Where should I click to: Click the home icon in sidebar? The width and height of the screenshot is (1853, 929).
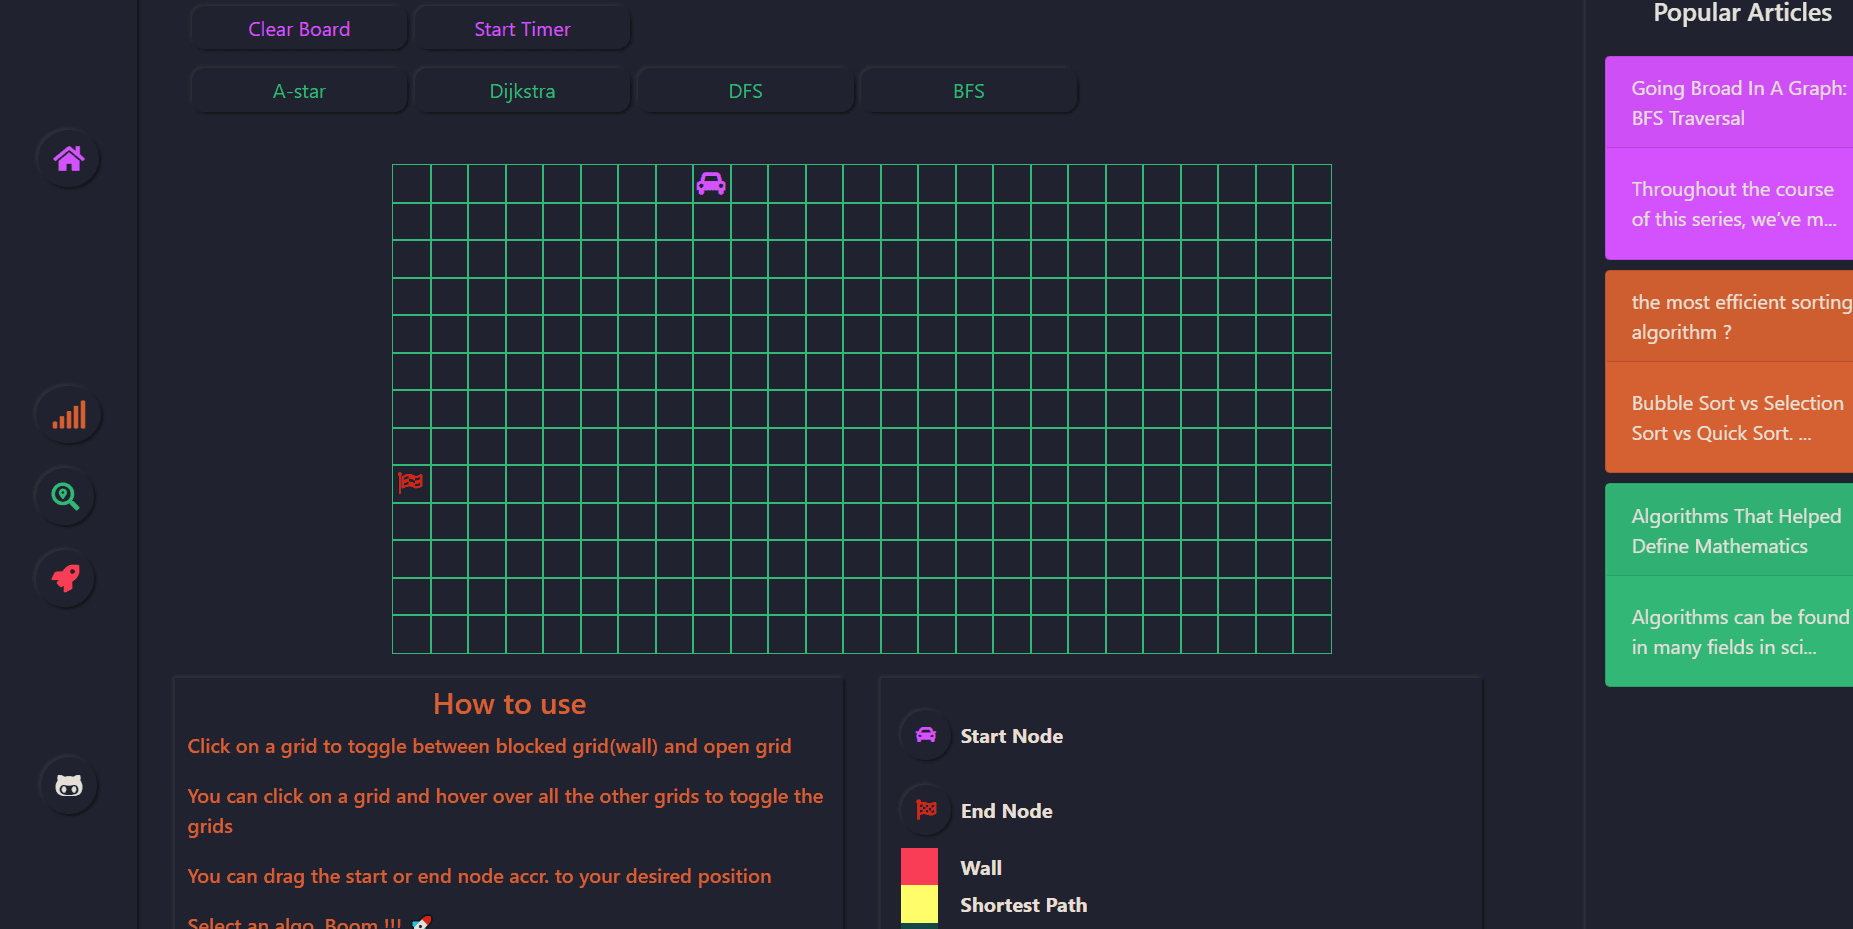[68, 159]
